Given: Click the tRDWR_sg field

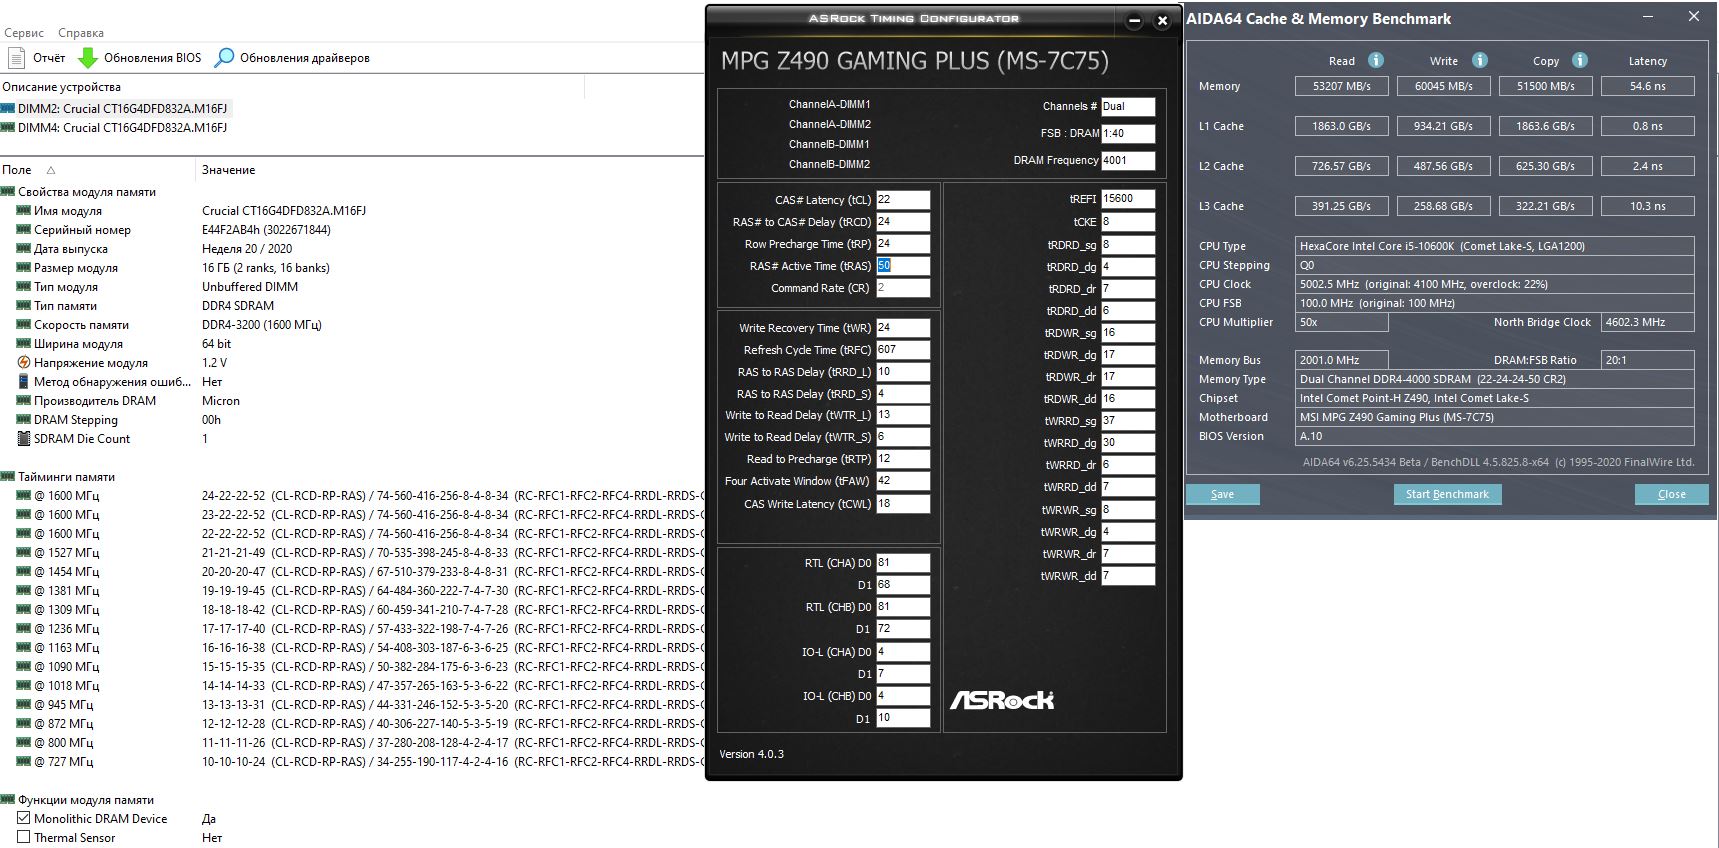Looking at the screenshot, I should 1128,333.
